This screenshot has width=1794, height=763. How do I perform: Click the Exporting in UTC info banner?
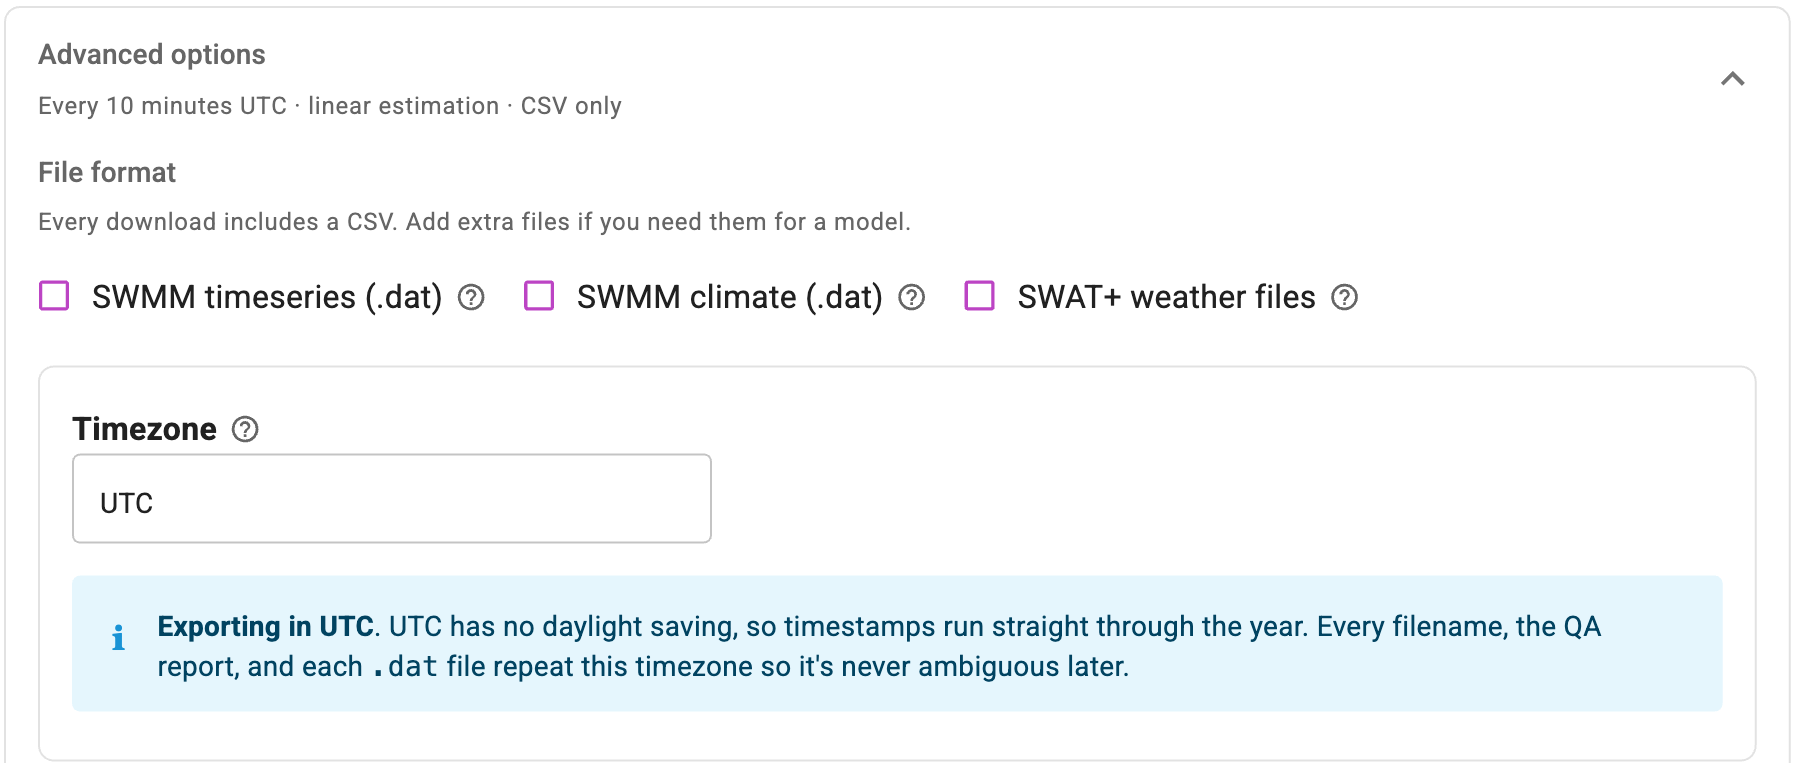(897, 644)
